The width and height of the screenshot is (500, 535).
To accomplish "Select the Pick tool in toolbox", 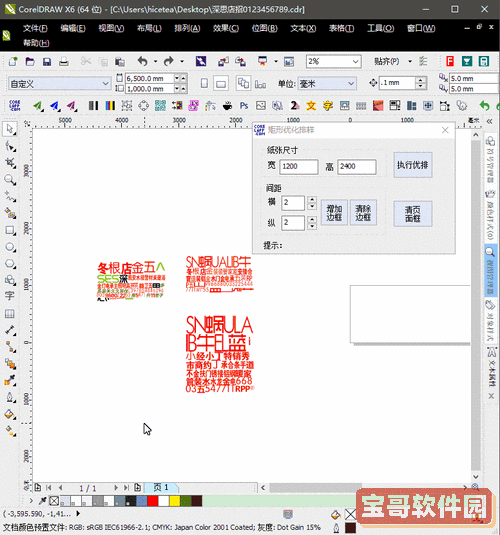I will (10, 129).
